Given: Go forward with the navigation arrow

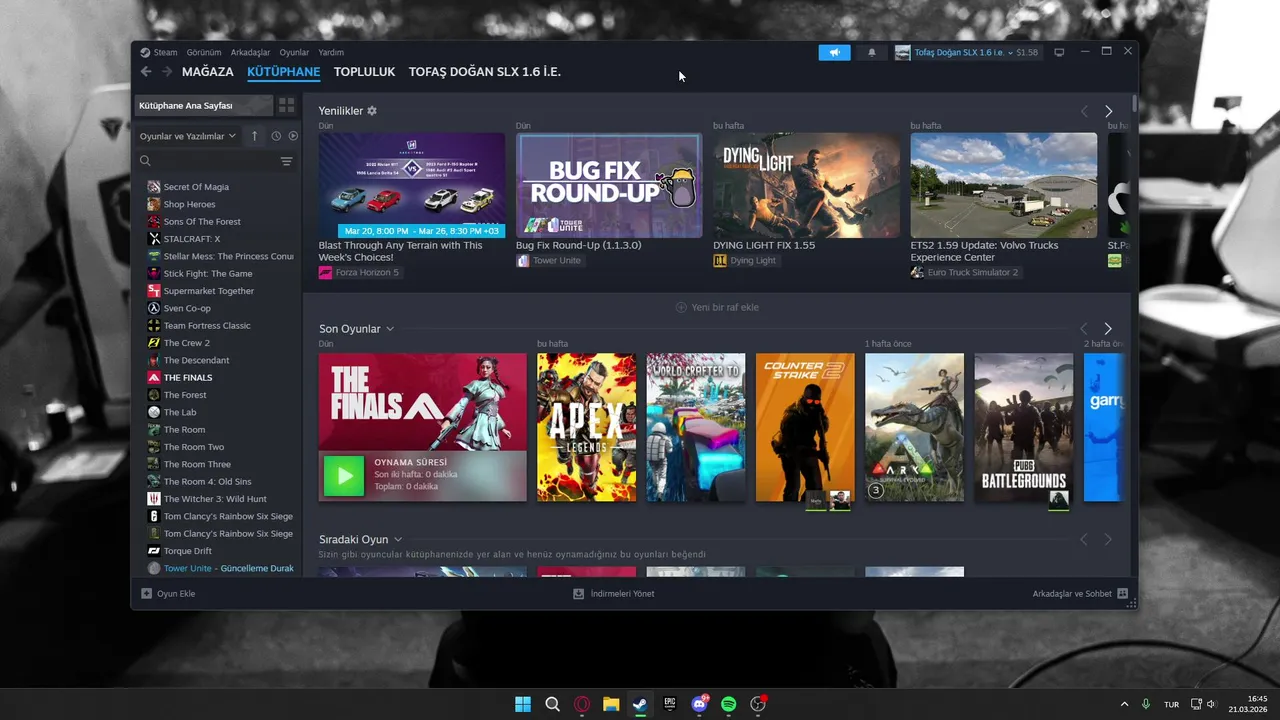Looking at the screenshot, I should point(167,72).
